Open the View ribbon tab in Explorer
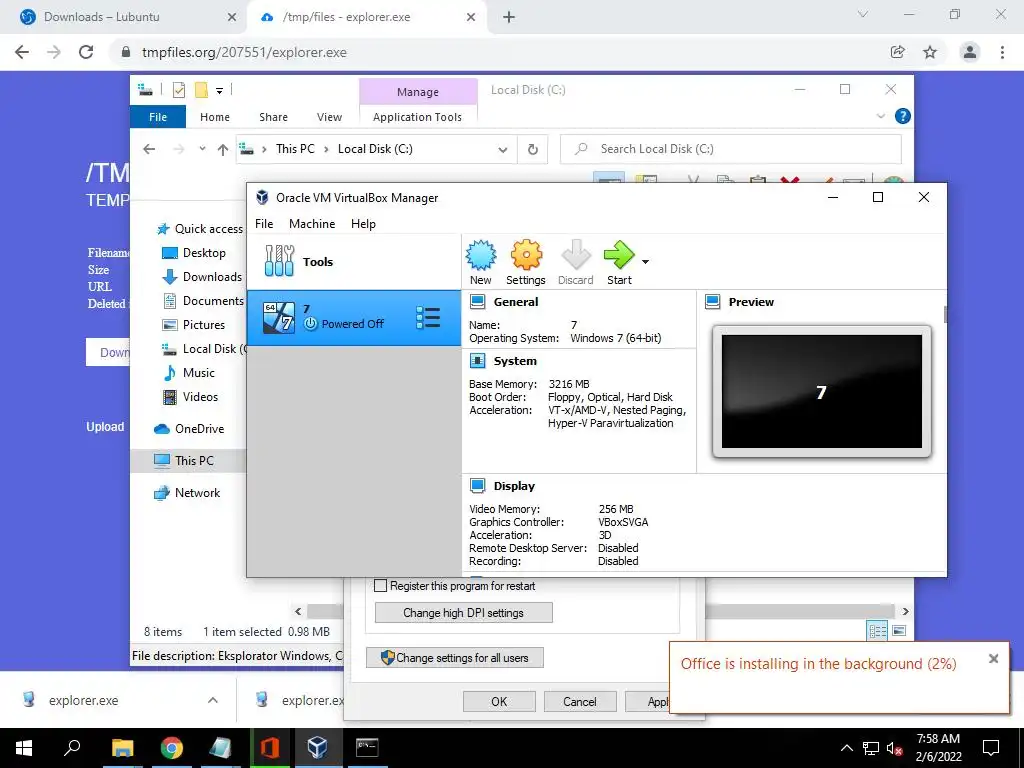 (x=329, y=117)
